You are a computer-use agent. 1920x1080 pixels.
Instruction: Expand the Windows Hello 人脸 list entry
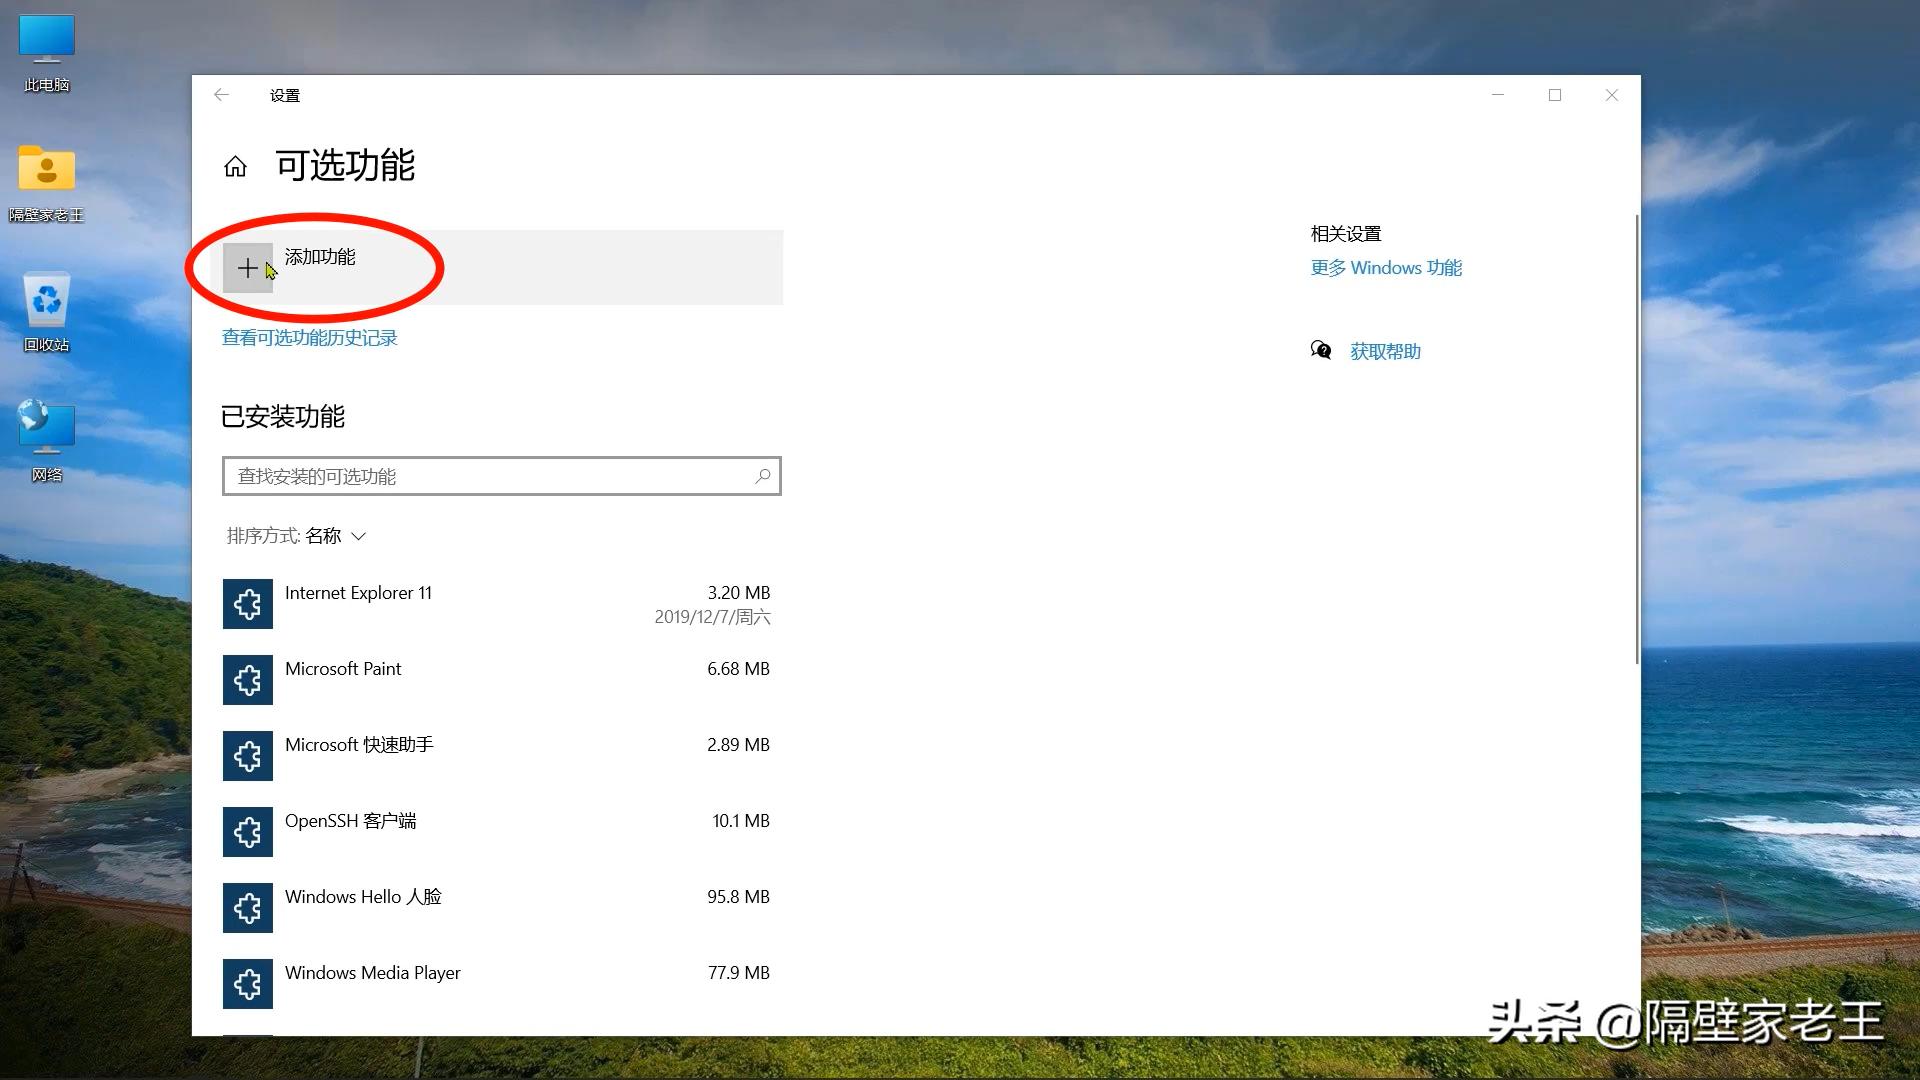[500, 907]
